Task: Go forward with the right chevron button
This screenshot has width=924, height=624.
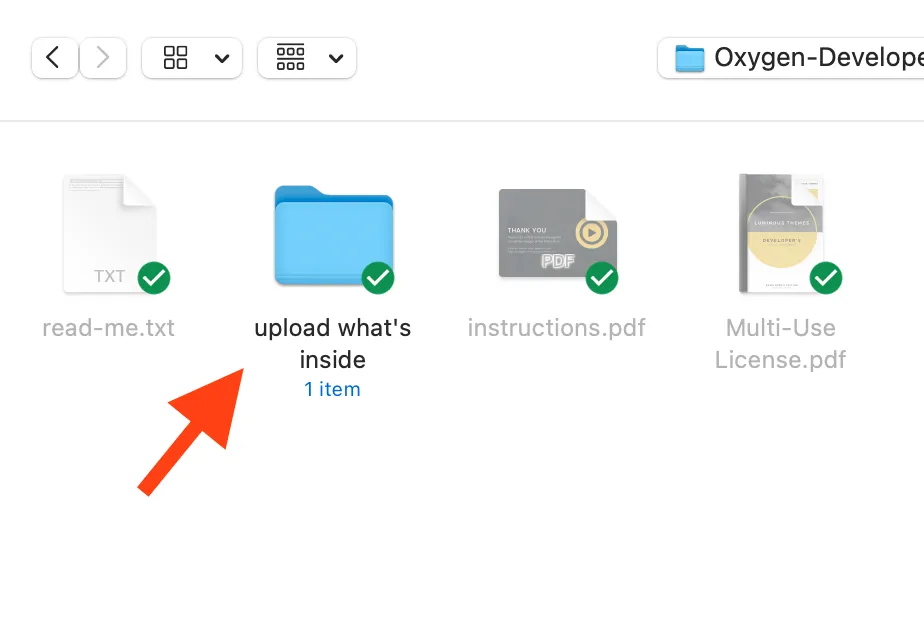Action: tap(103, 58)
